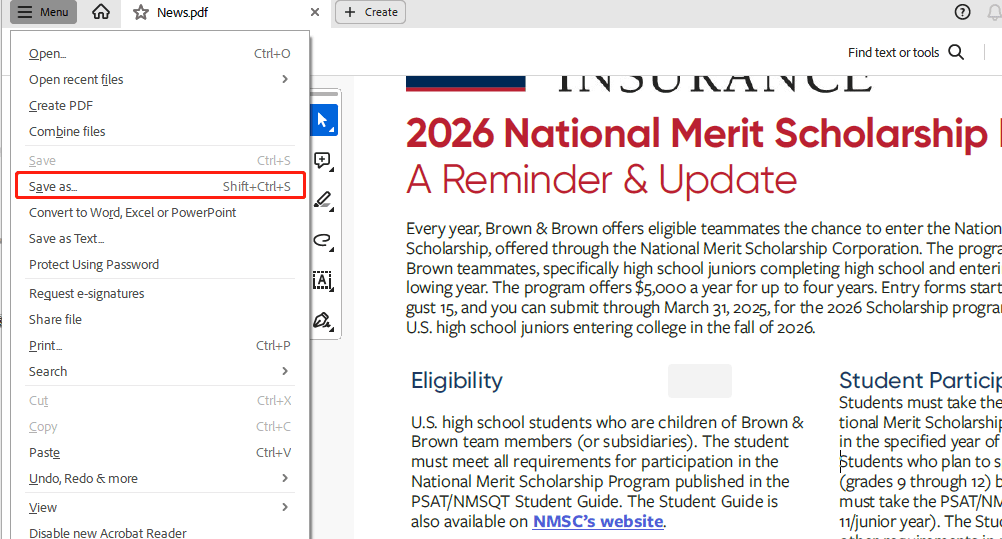Star the News.pdf document
This screenshot has height=539, width=1002.
pos(141,12)
